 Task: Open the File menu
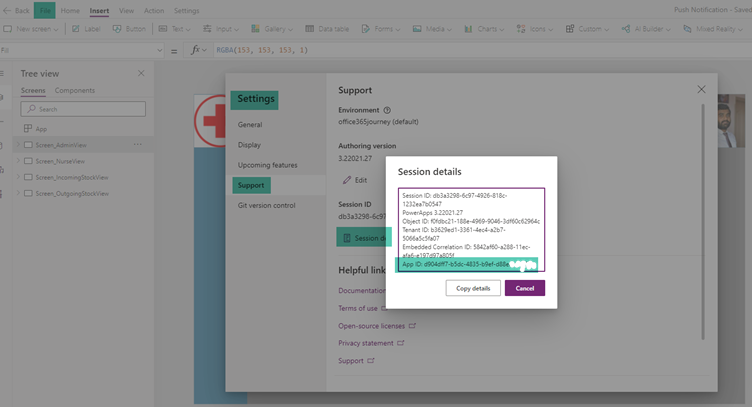[x=45, y=11]
